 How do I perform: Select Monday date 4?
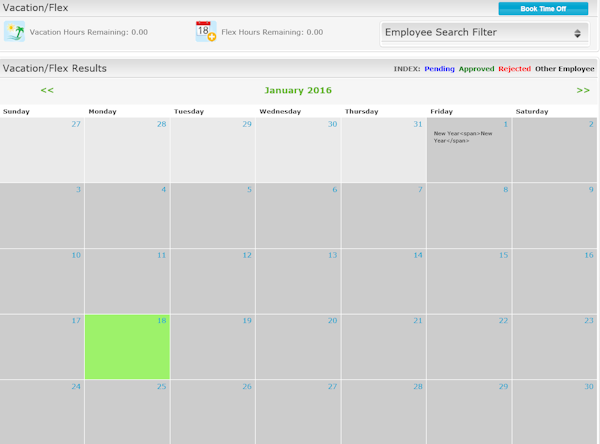[127, 215]
